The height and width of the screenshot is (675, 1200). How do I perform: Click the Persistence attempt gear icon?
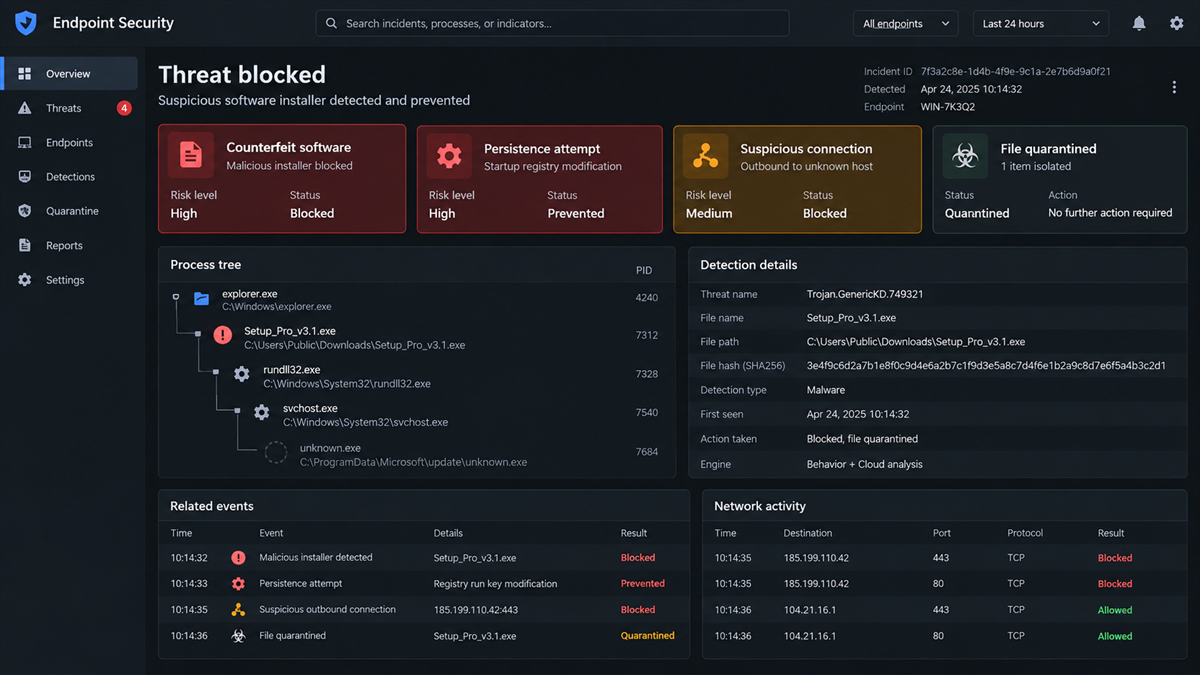pos(449,155)
